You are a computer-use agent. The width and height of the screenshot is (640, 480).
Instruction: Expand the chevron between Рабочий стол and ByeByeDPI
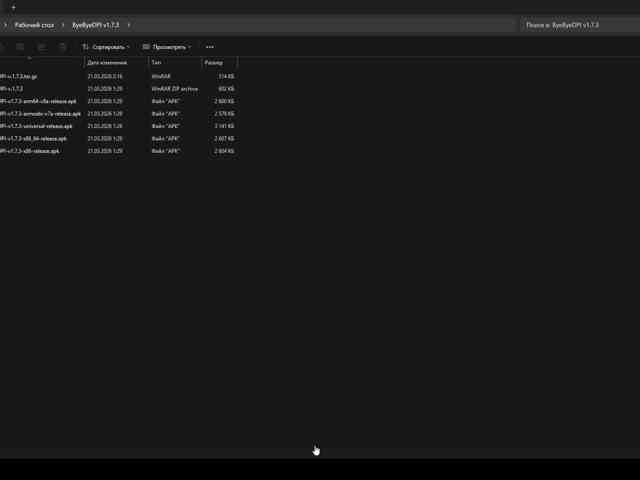point(63,25)
